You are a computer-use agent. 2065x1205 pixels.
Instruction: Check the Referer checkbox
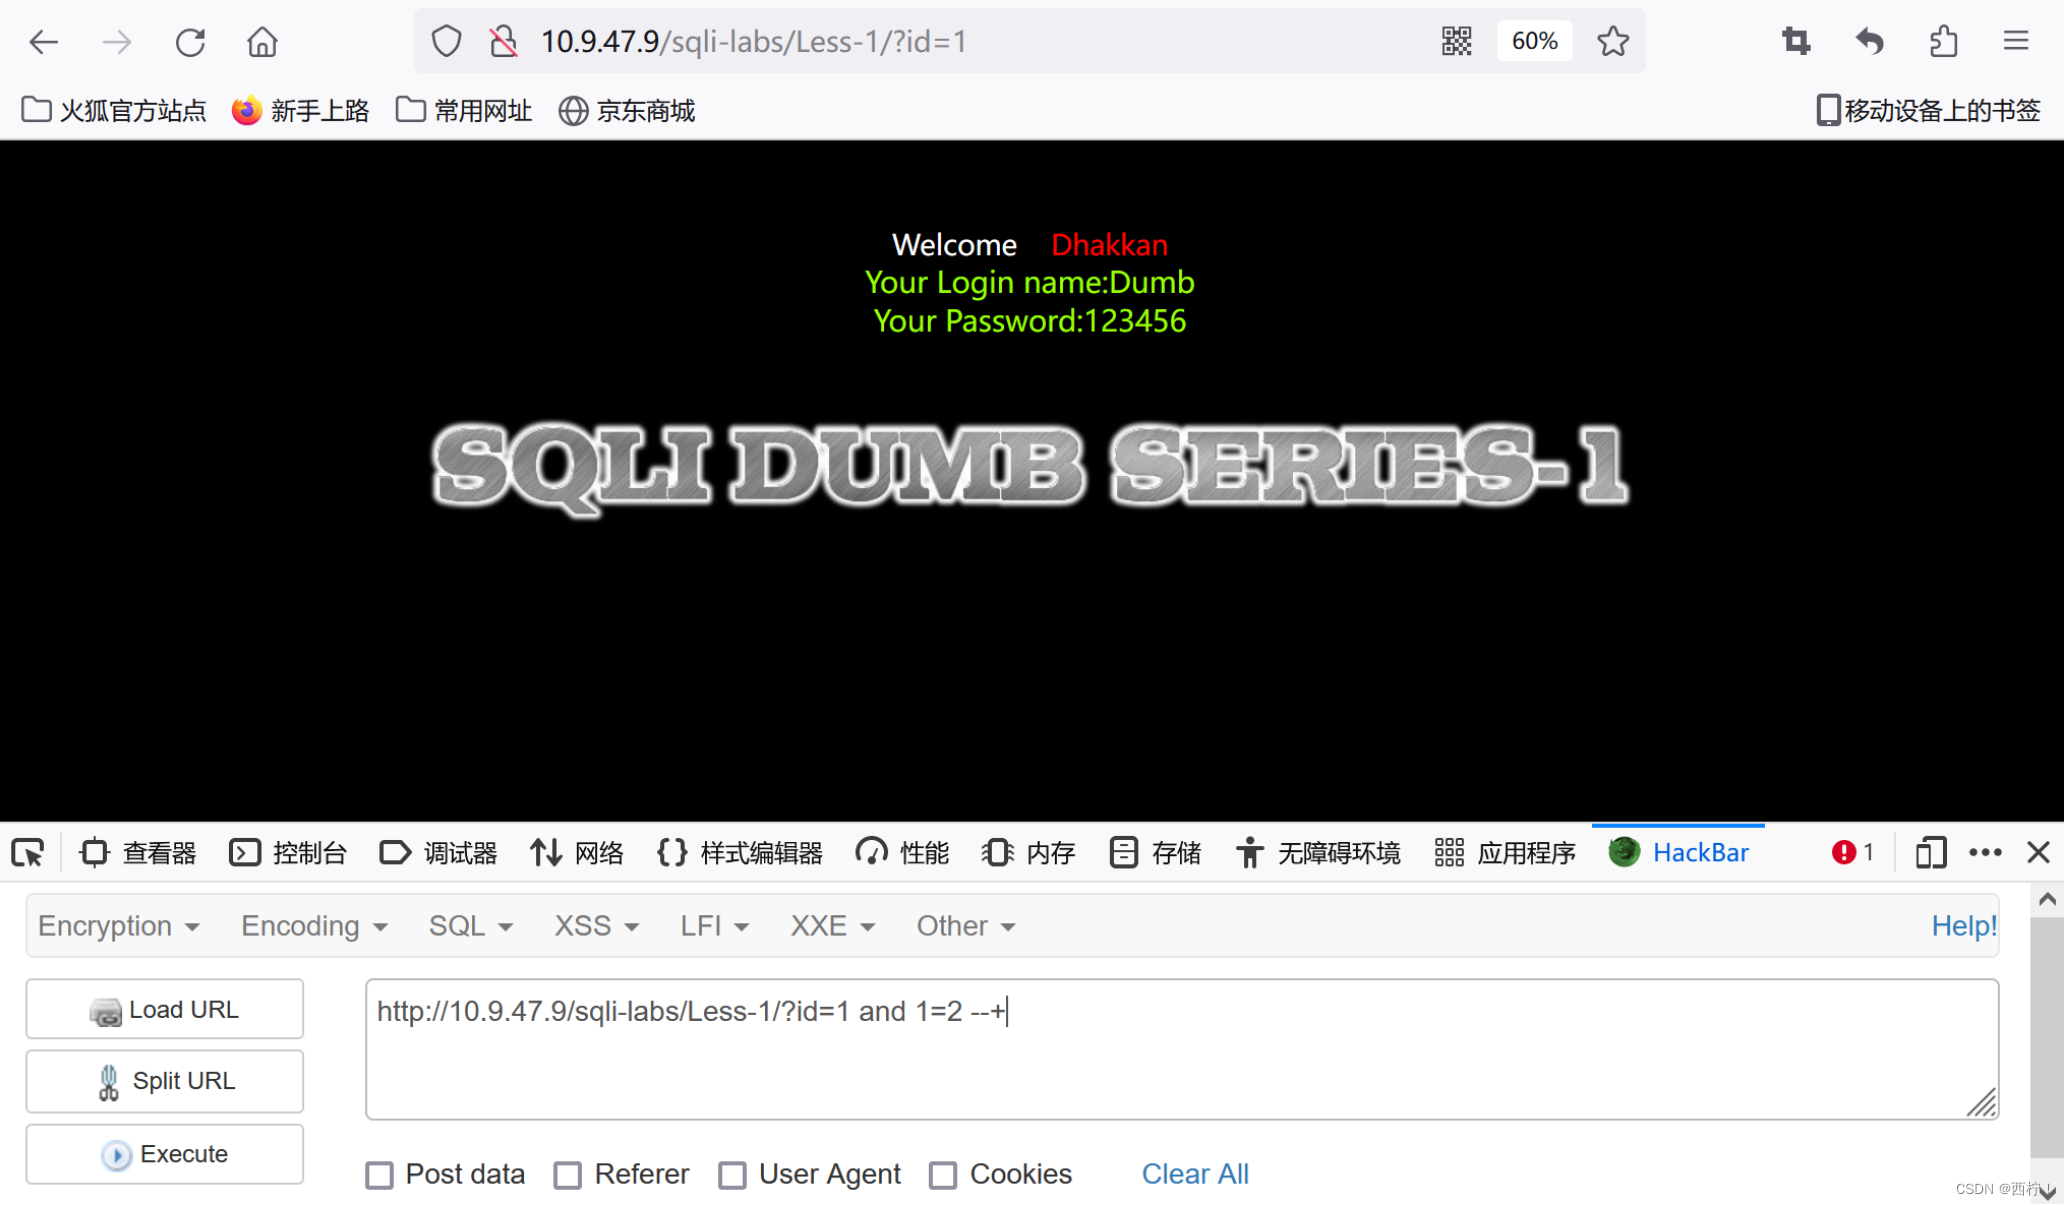tap(568, 1175)
